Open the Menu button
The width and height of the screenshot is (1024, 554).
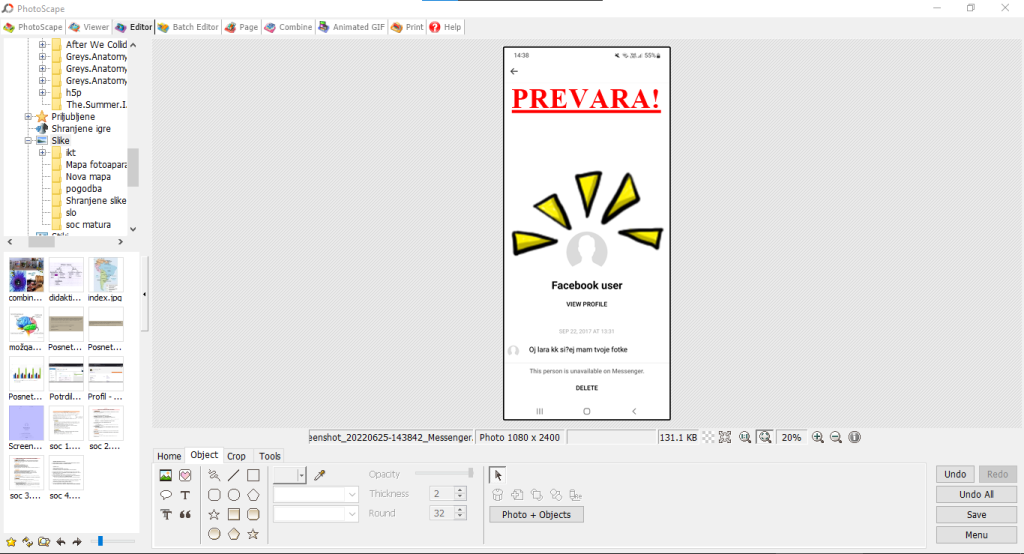tap(976, 534)
